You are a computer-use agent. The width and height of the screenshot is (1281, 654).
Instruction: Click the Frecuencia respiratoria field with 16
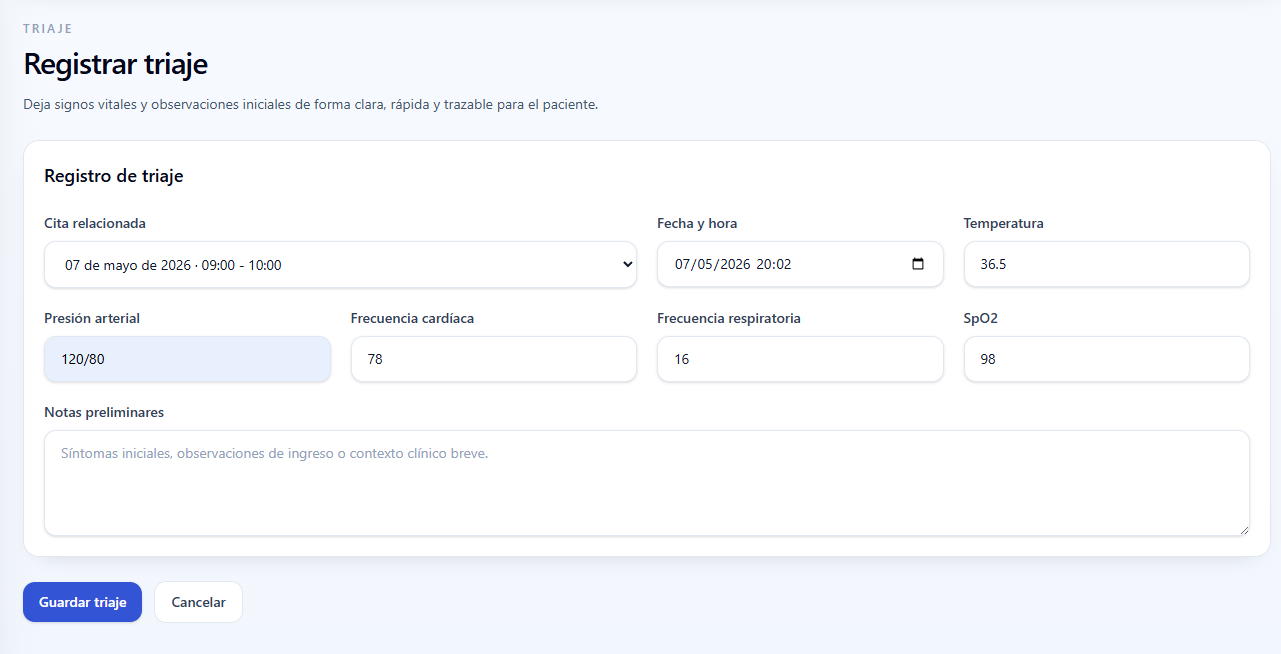800,359
